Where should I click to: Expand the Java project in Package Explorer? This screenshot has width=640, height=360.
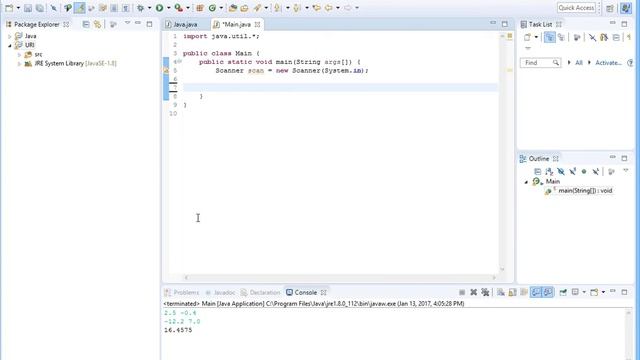(x=10, y=36)
